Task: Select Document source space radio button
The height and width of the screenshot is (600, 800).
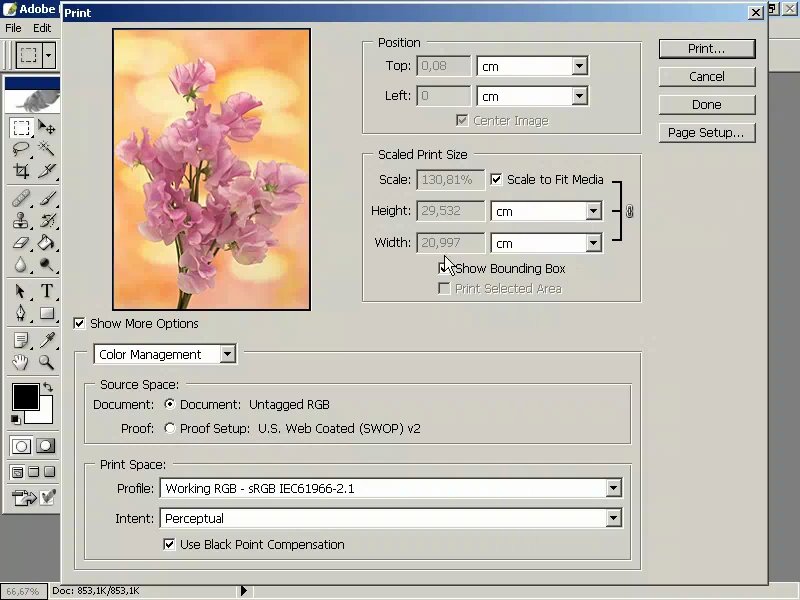Action: click(170, 404)
